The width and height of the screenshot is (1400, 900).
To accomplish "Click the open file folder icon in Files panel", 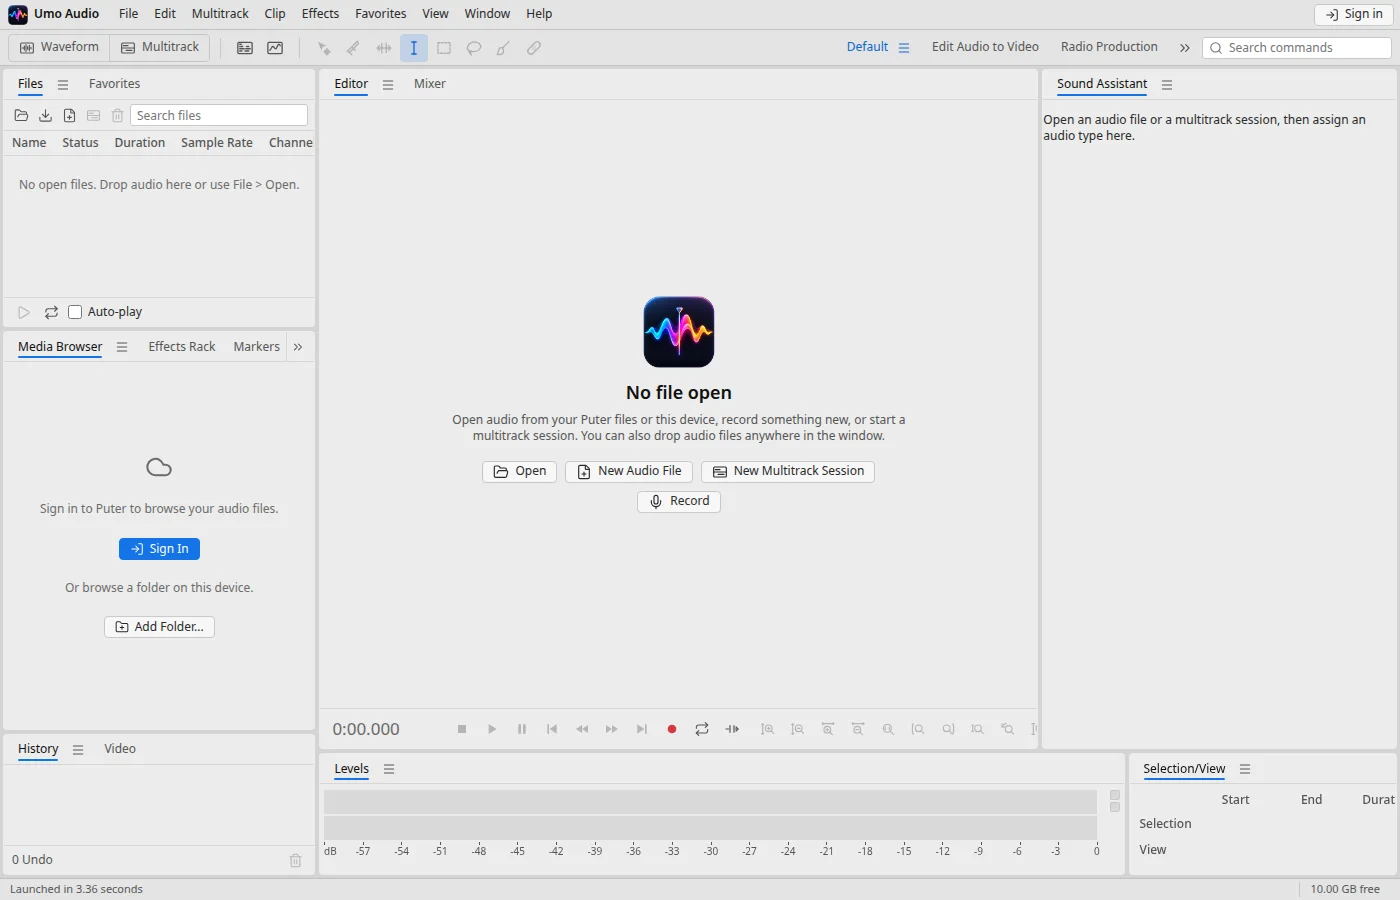I will click(21, 116).
